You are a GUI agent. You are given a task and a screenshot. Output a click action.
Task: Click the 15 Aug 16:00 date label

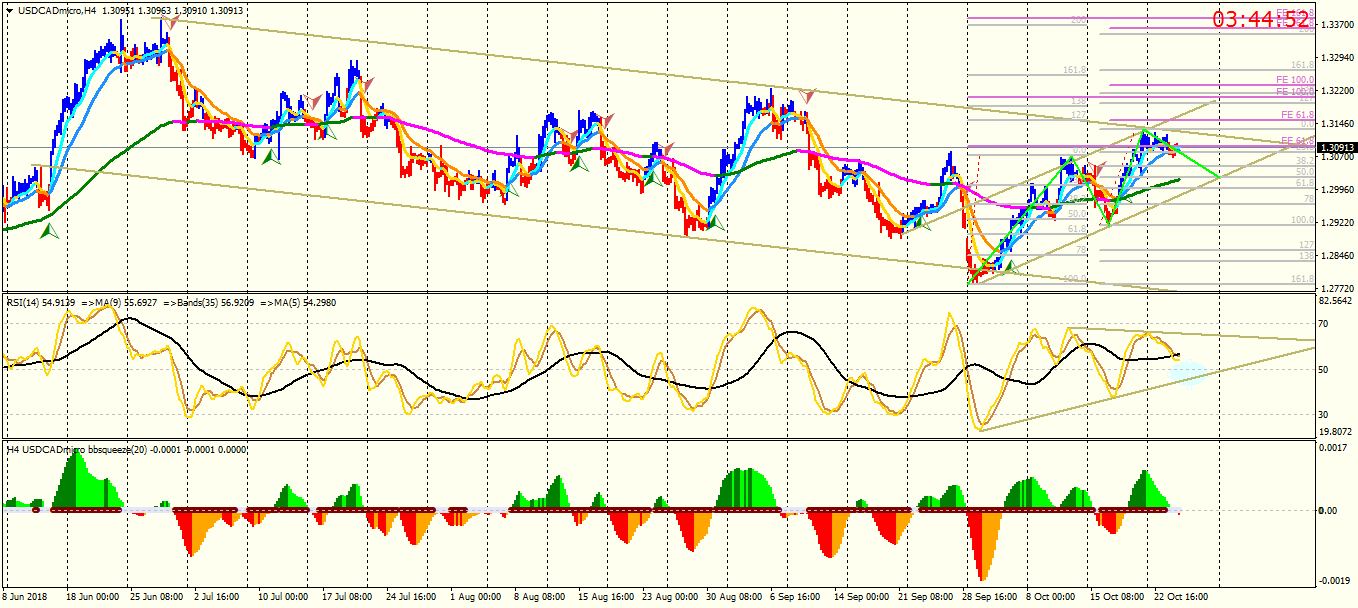(606, 597)
